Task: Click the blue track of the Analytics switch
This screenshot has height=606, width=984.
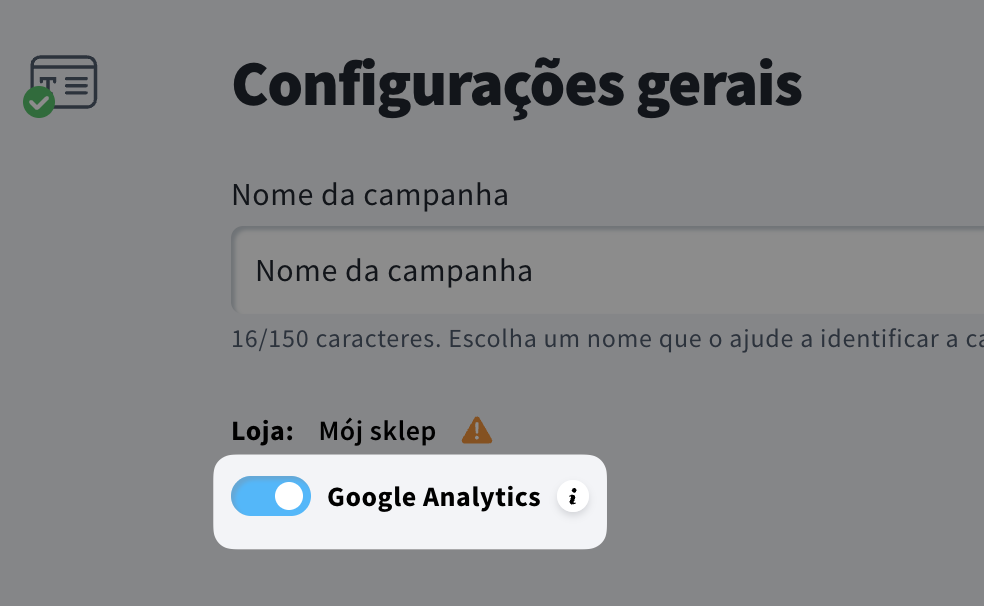Action: point(250,496)
